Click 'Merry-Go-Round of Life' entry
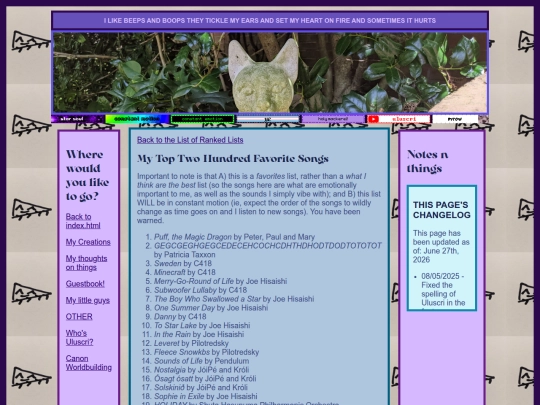This screenshot has height=405, width=540. (x=220, y=281)
